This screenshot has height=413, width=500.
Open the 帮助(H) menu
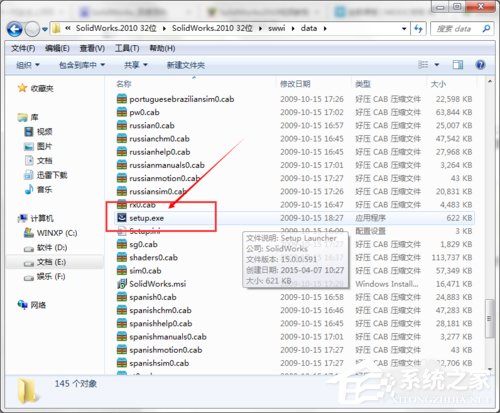coord(162,48)
